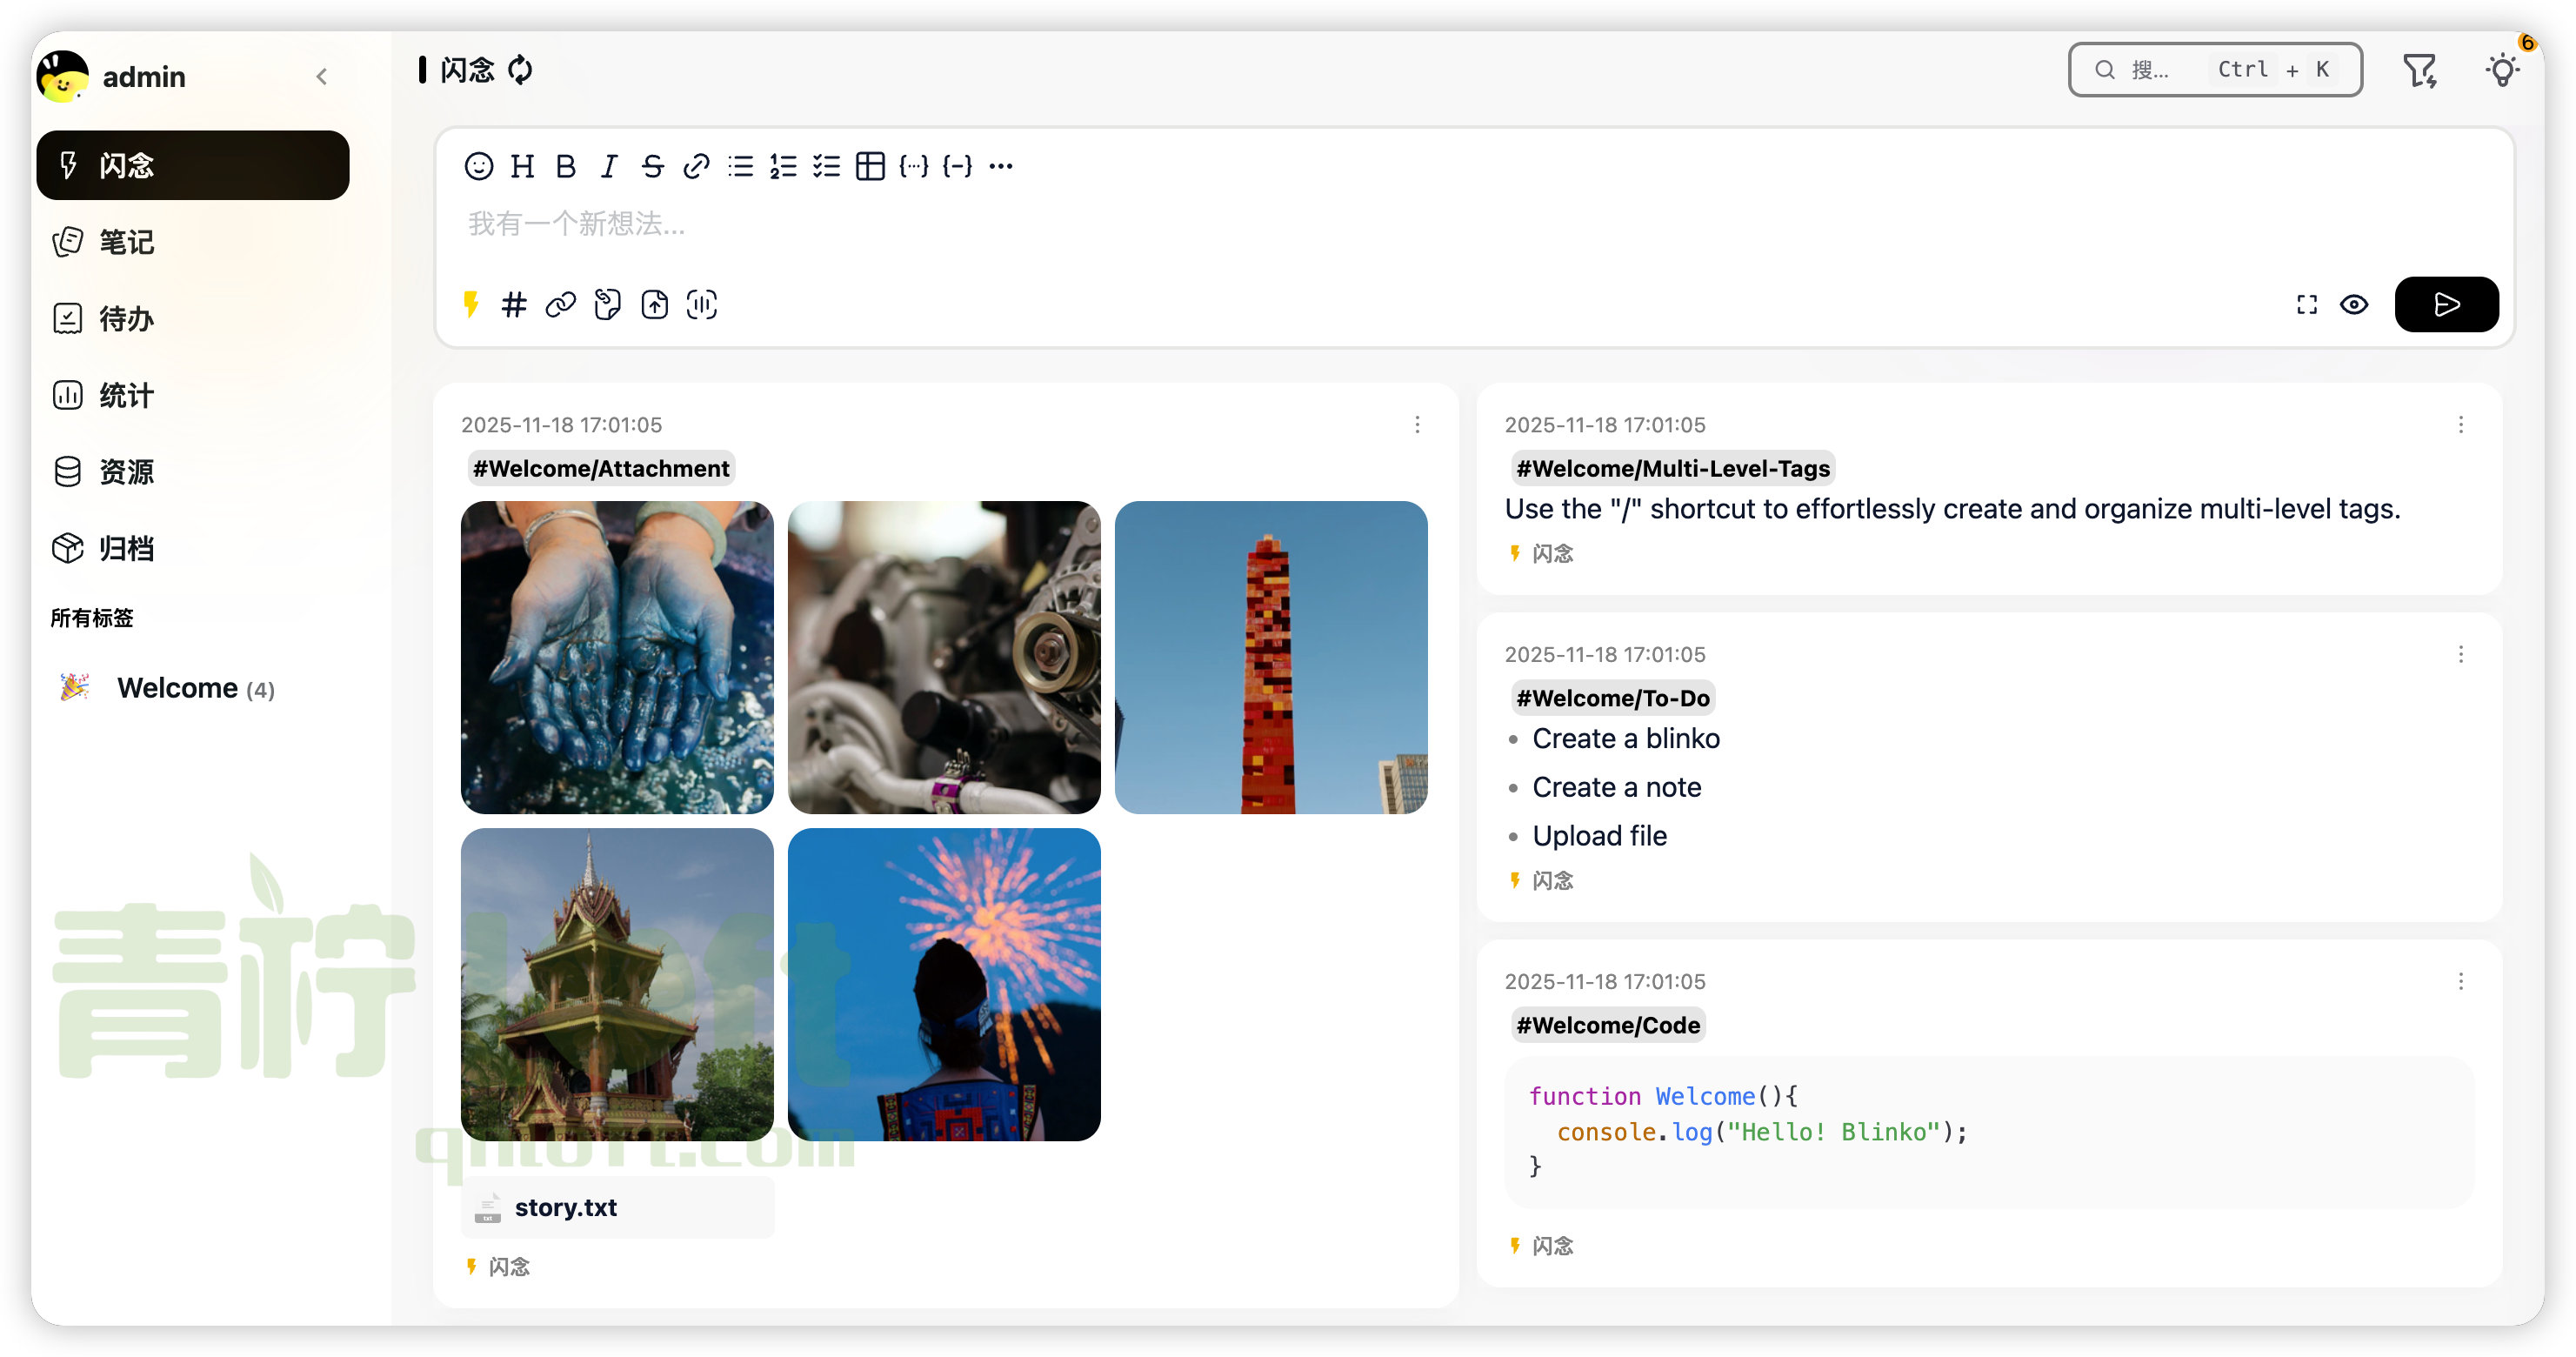Open the filter icon in top bar
Image resolution: width=2576 pixels, height=1357 pixels.
(2420, 70)
